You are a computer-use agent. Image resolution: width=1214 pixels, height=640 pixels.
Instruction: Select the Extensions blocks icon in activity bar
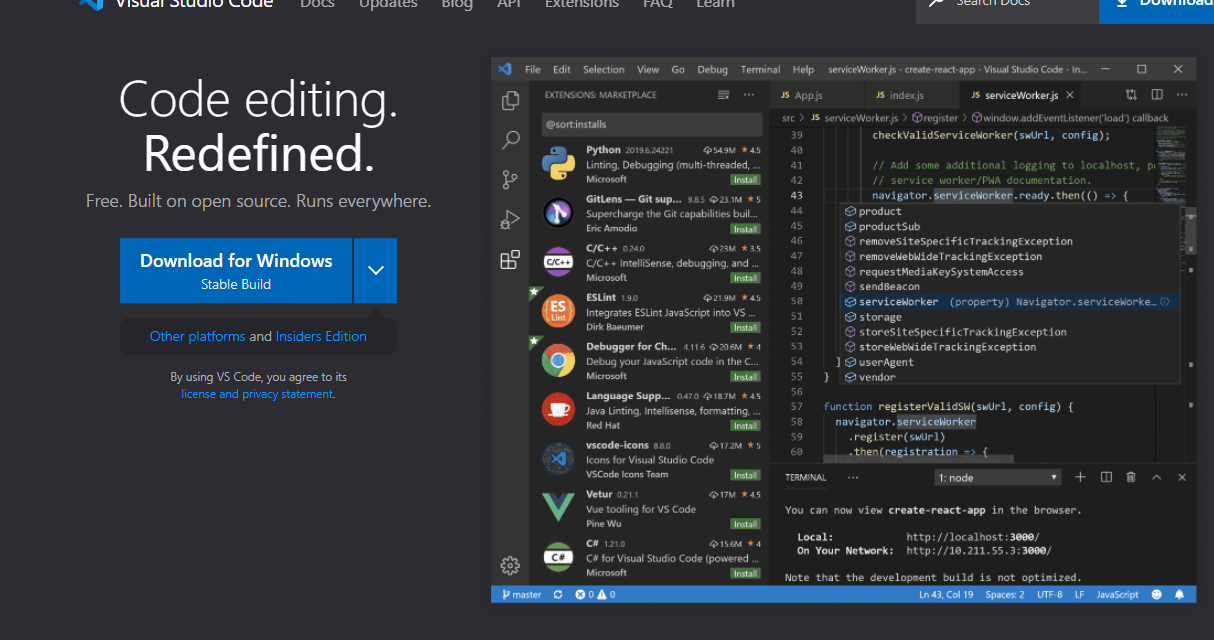point(510,260)
